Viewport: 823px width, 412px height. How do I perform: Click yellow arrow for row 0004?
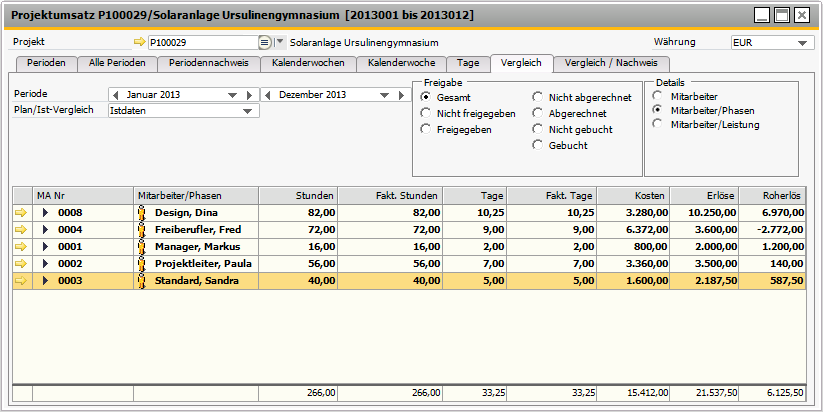point(21,230)
